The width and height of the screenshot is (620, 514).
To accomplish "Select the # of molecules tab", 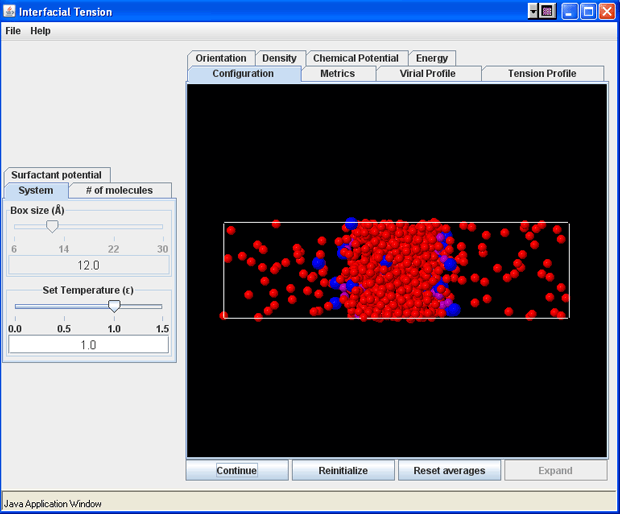I will pyautogui.click(x=119, y=191).
